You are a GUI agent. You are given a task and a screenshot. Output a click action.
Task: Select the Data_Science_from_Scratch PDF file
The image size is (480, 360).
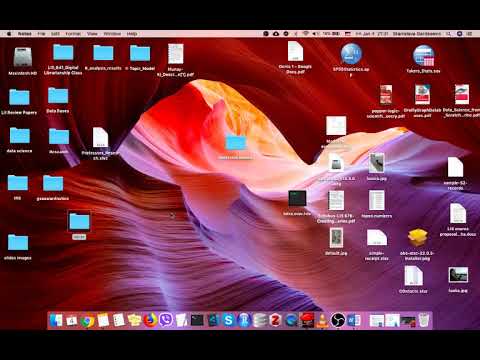pos(462,95)
